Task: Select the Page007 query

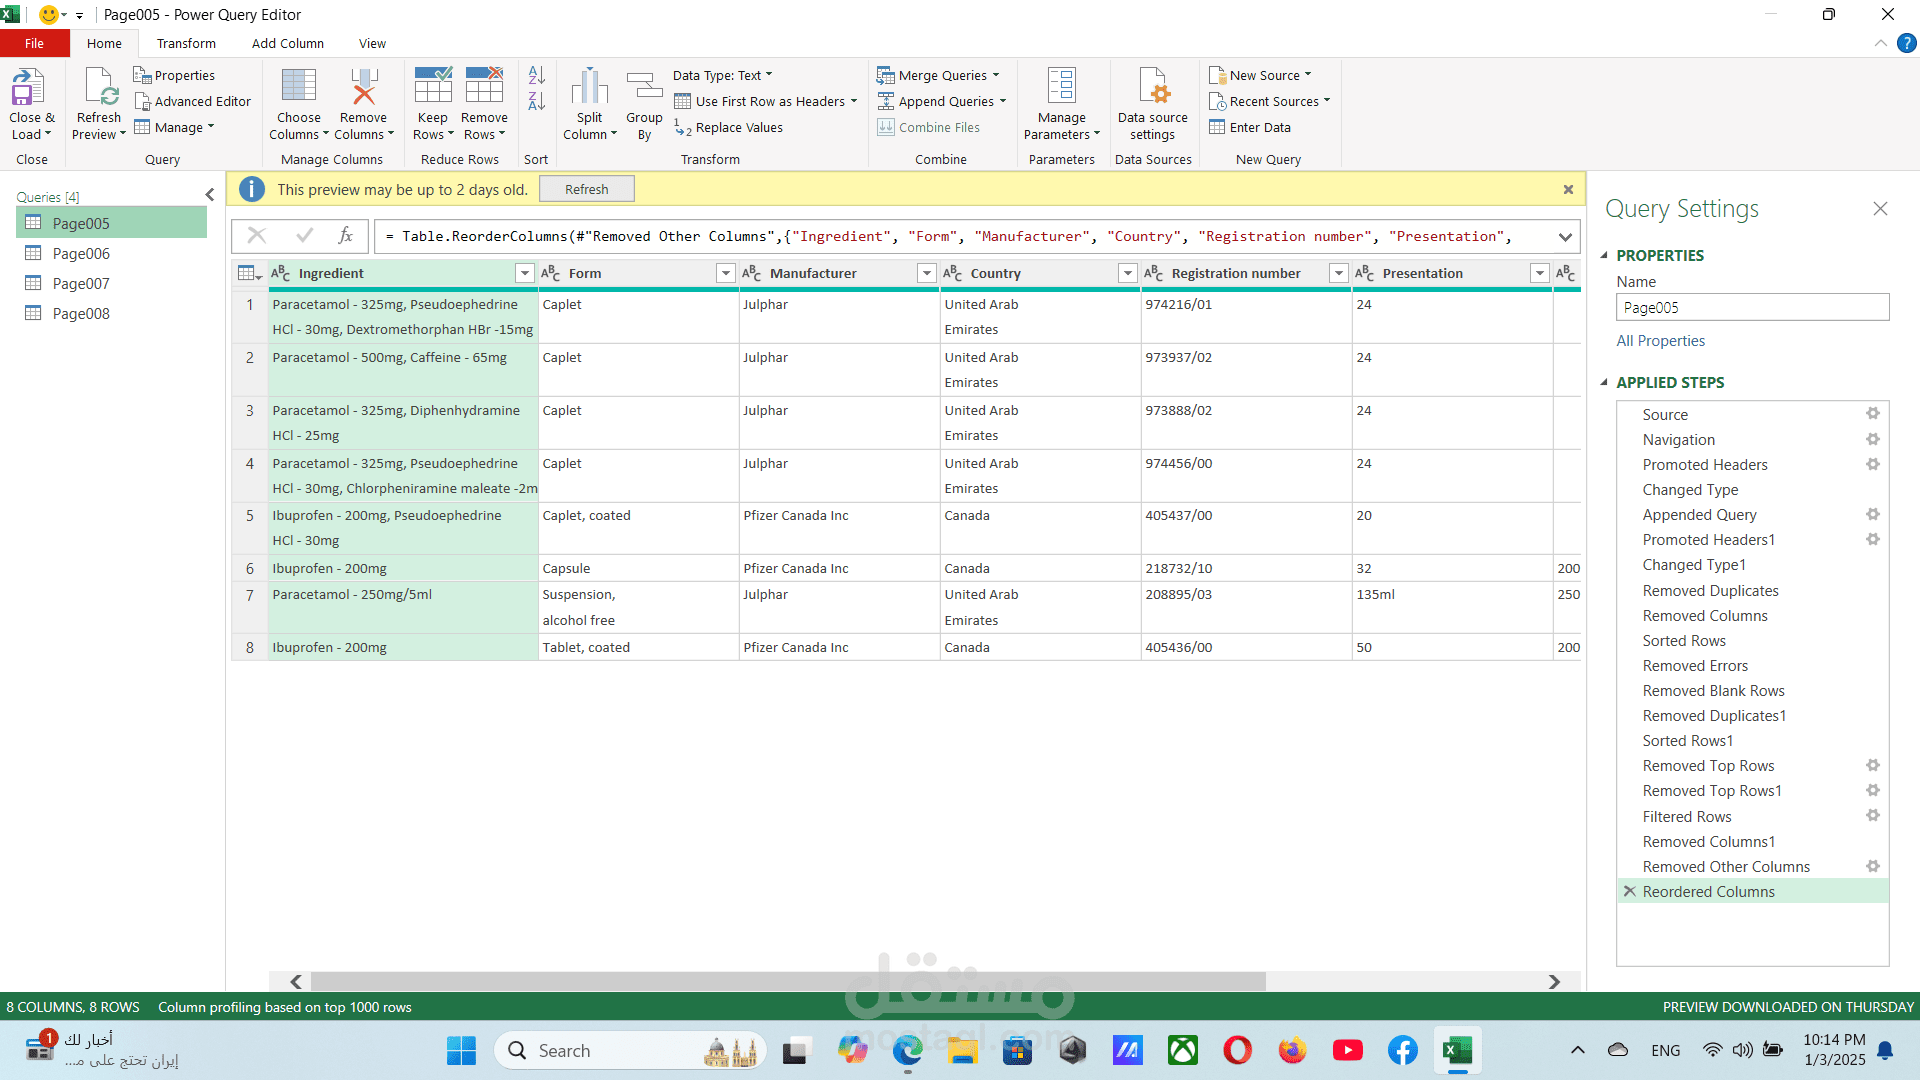Action: point(112,283)
